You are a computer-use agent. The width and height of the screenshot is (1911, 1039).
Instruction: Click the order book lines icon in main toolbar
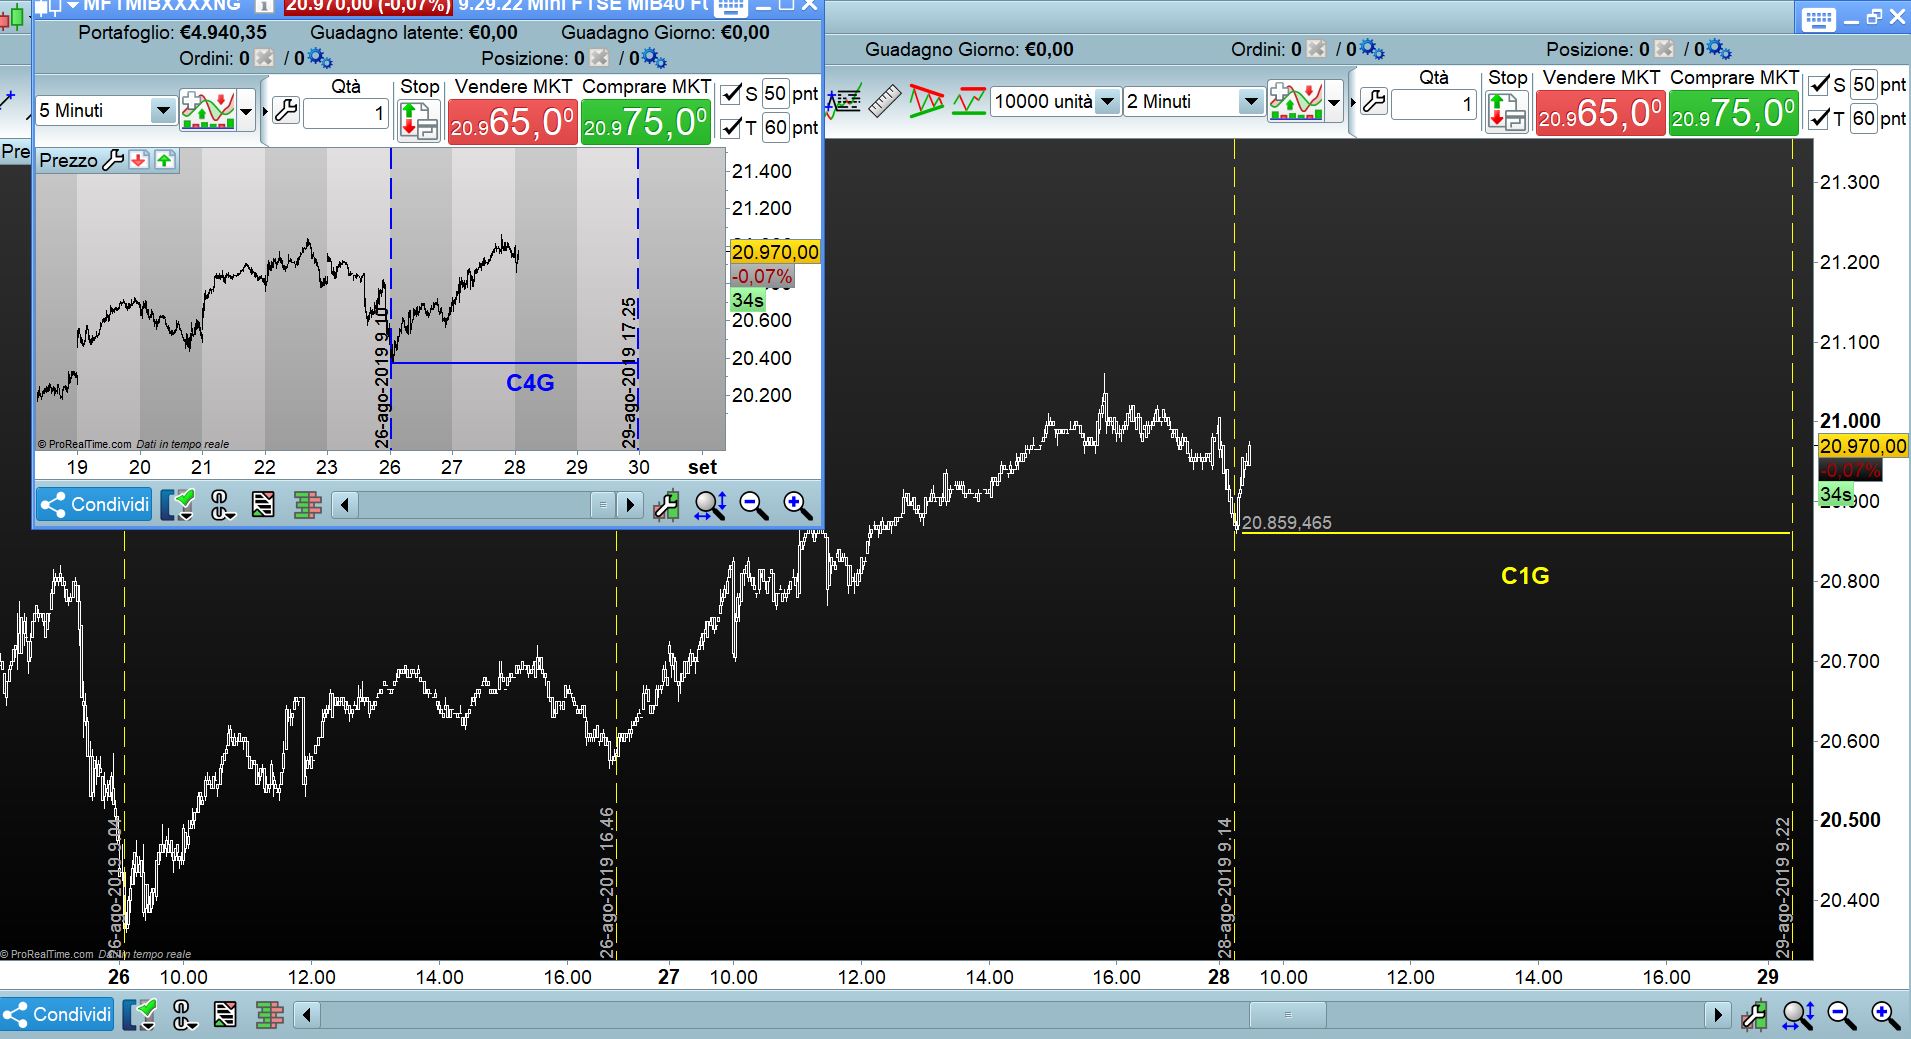coord(845,101)
